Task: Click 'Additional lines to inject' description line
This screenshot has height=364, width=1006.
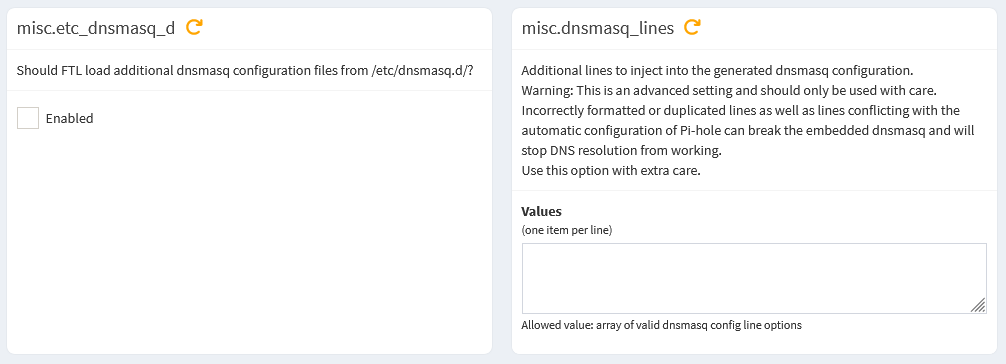Action: coord(717,70)
